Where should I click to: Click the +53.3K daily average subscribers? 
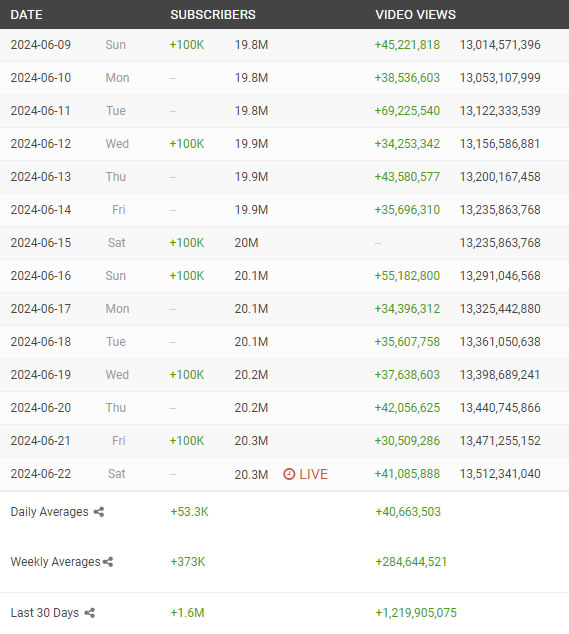pos(189,512)
